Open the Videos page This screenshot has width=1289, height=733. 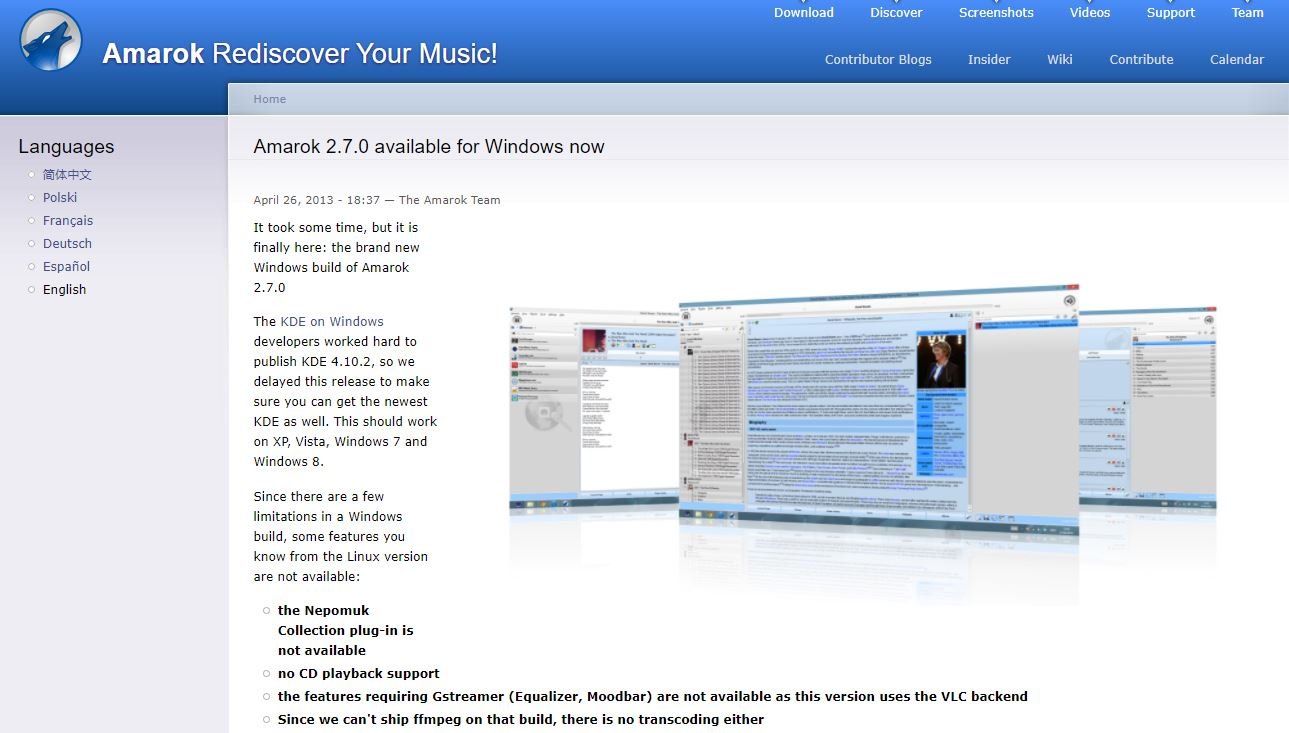click(1090, 12)
